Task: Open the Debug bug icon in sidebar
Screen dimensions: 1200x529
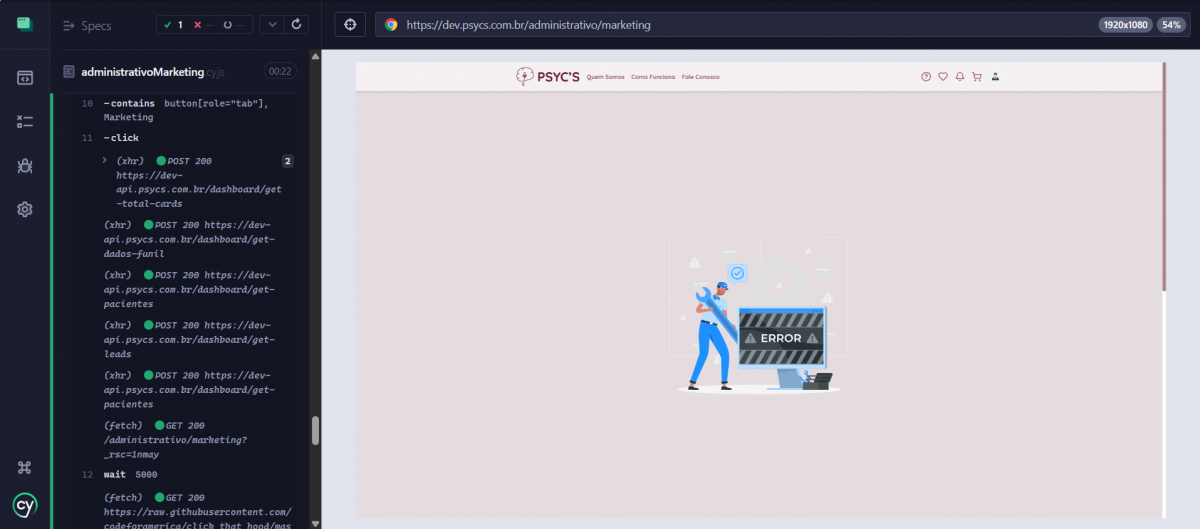Action: (25, 166)
